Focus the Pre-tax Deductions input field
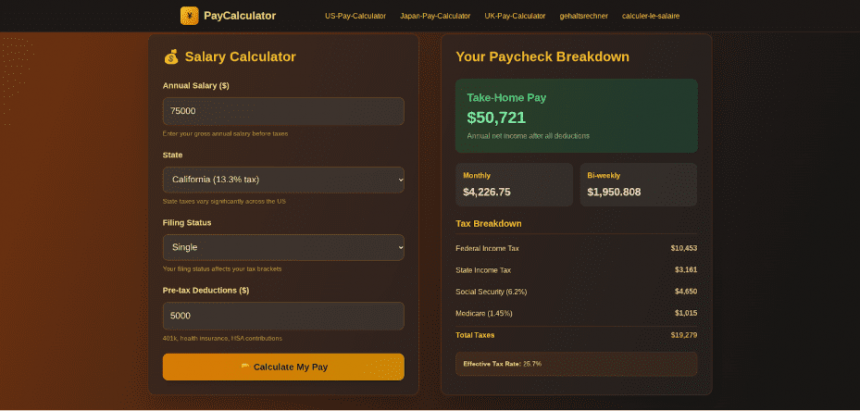Viewport: 860px width, 411px height. (x=283, y=316)
